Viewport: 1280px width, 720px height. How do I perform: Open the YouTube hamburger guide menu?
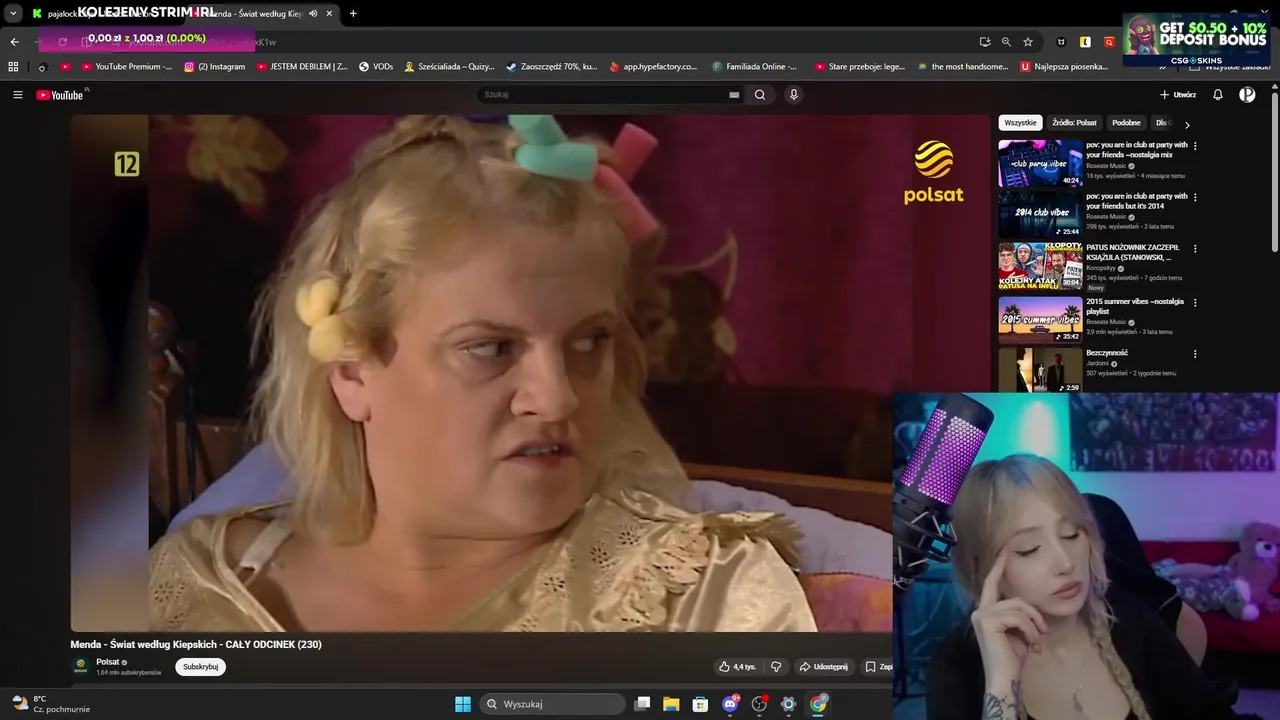point(18,95)
